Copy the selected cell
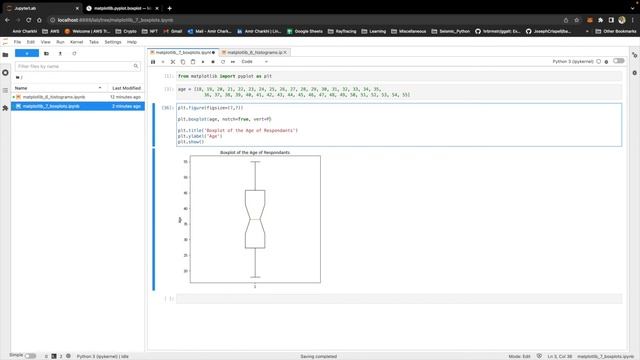The width and height of the screenshot is (640, 360). click(183, 62)
